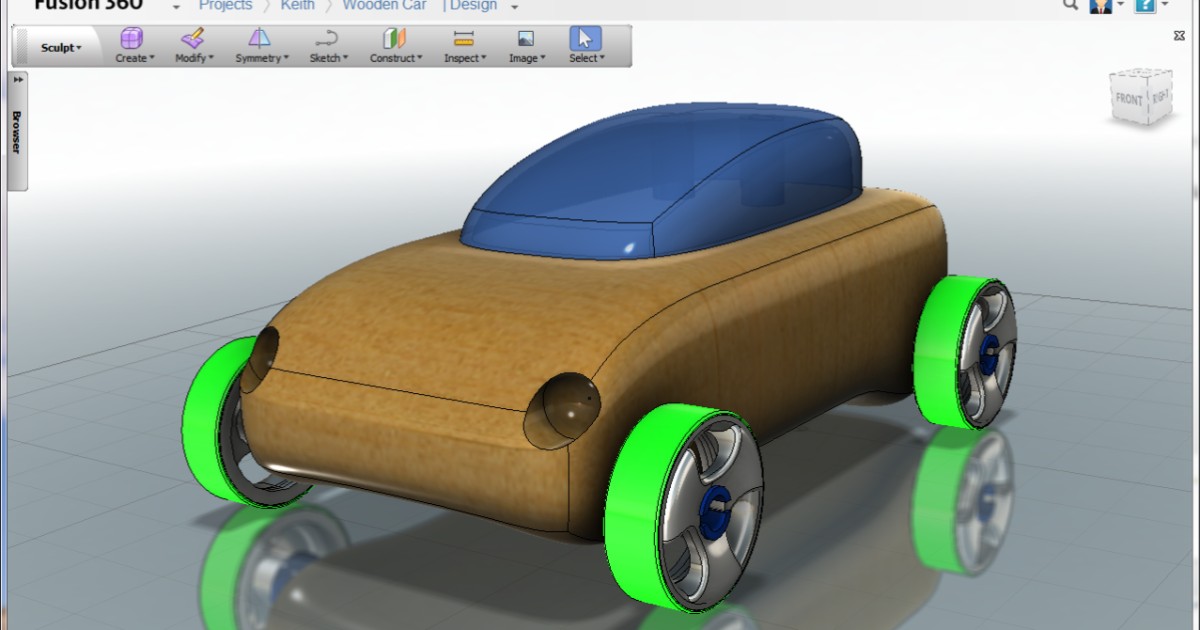Open the Create menu
This screenshot has width=1200, height=630.
[133, 58]
